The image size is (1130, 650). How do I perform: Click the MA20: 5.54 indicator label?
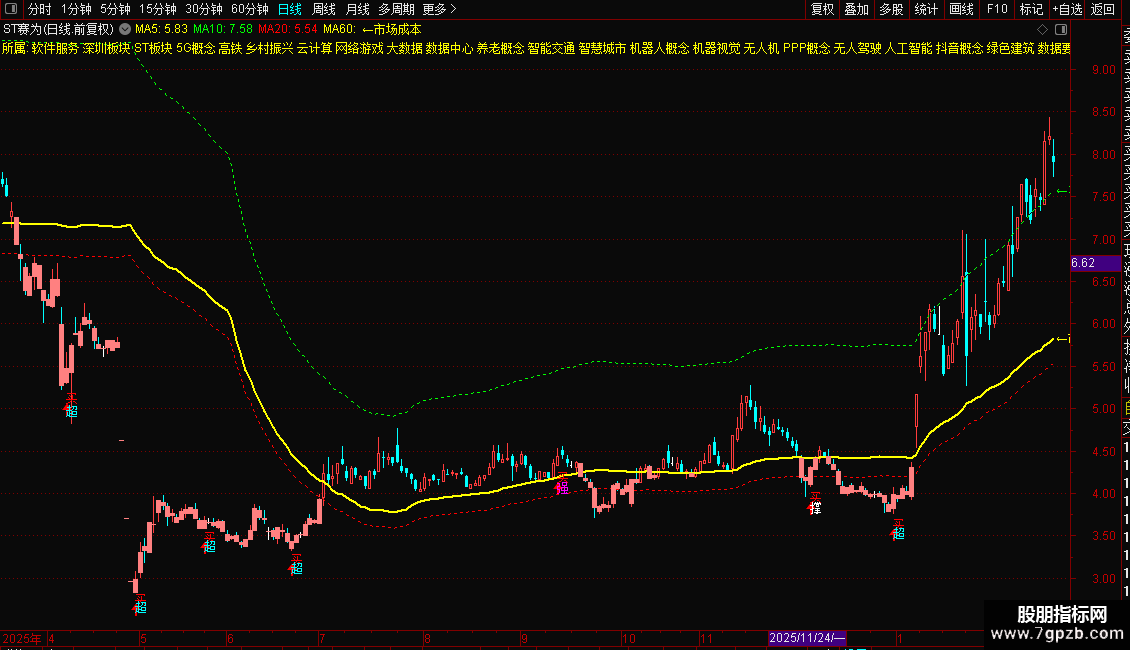[x=288, y=30]
